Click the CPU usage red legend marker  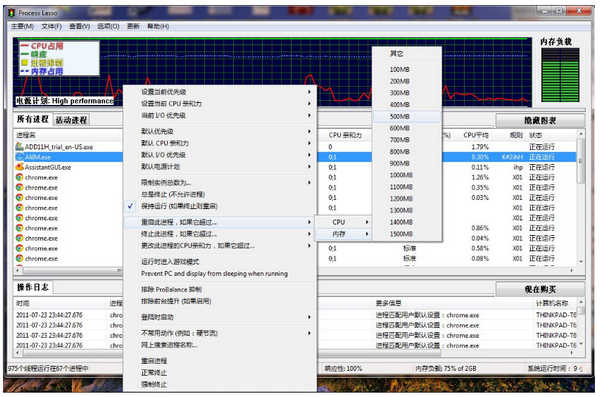pos(25,46)
